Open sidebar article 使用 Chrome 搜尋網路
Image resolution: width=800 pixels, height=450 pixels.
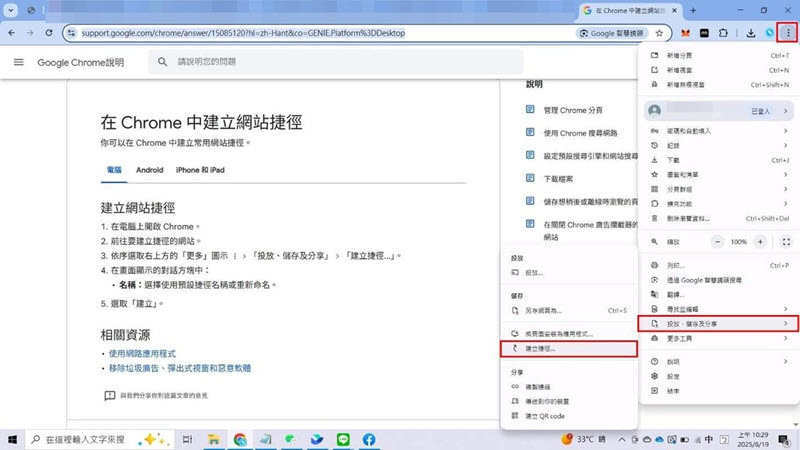coord(580,133)
